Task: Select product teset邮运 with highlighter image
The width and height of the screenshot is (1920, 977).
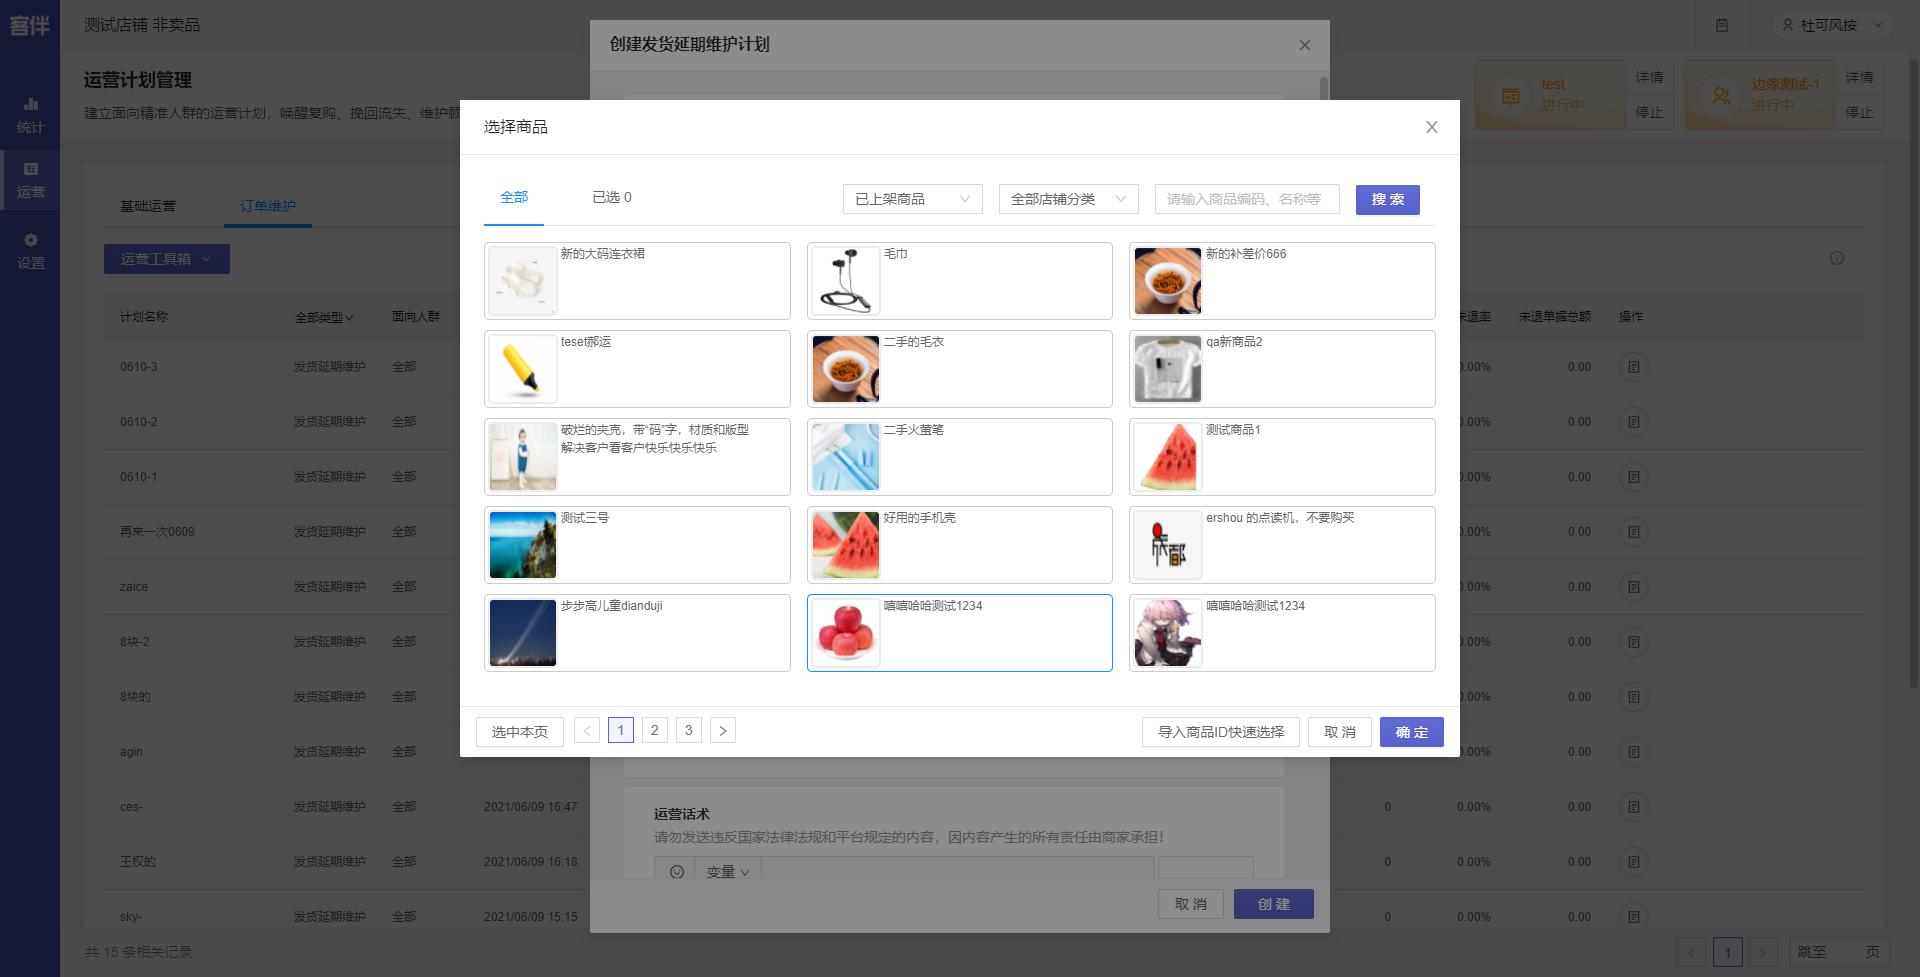Action: coord(637,369)
